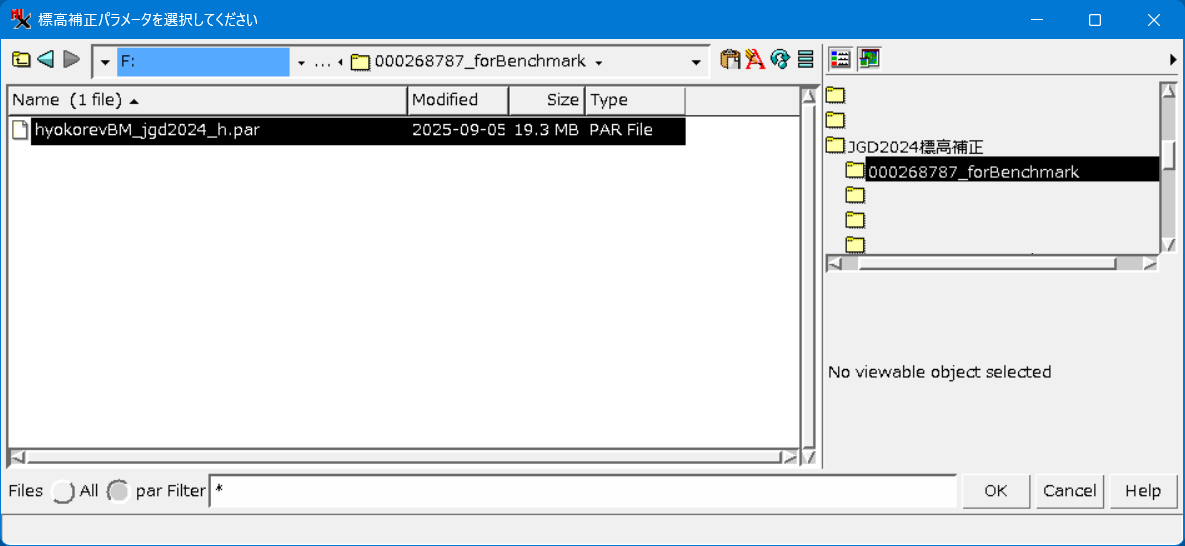1185x546 pixels.
Task: Go up to the parent folder
Action: [20, 60]
